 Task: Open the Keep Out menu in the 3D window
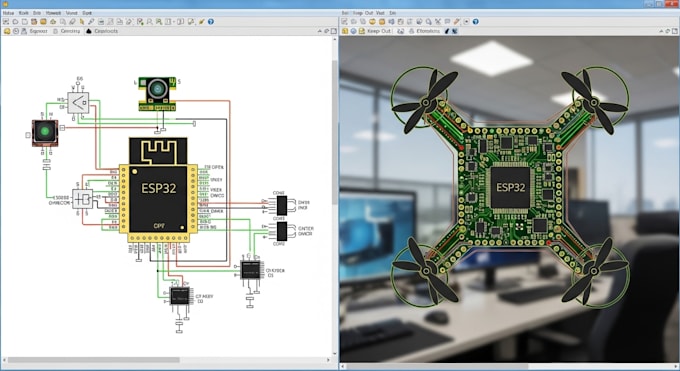point(363,13)
